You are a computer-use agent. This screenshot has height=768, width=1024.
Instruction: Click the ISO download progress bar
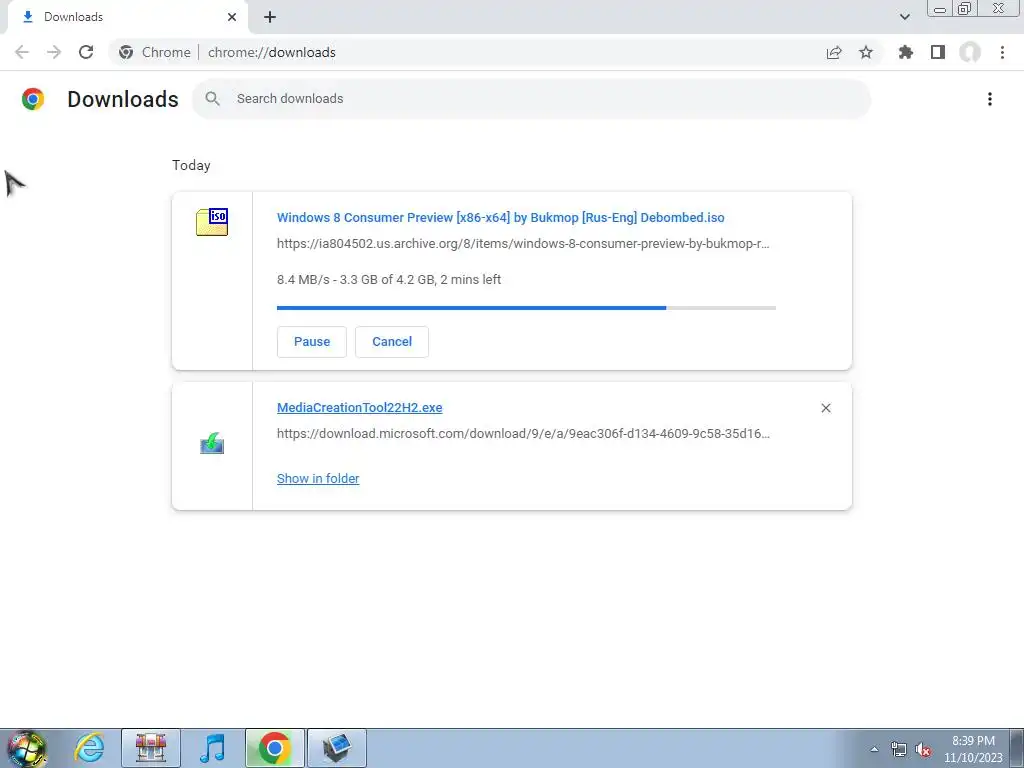(x=526, y=308)
